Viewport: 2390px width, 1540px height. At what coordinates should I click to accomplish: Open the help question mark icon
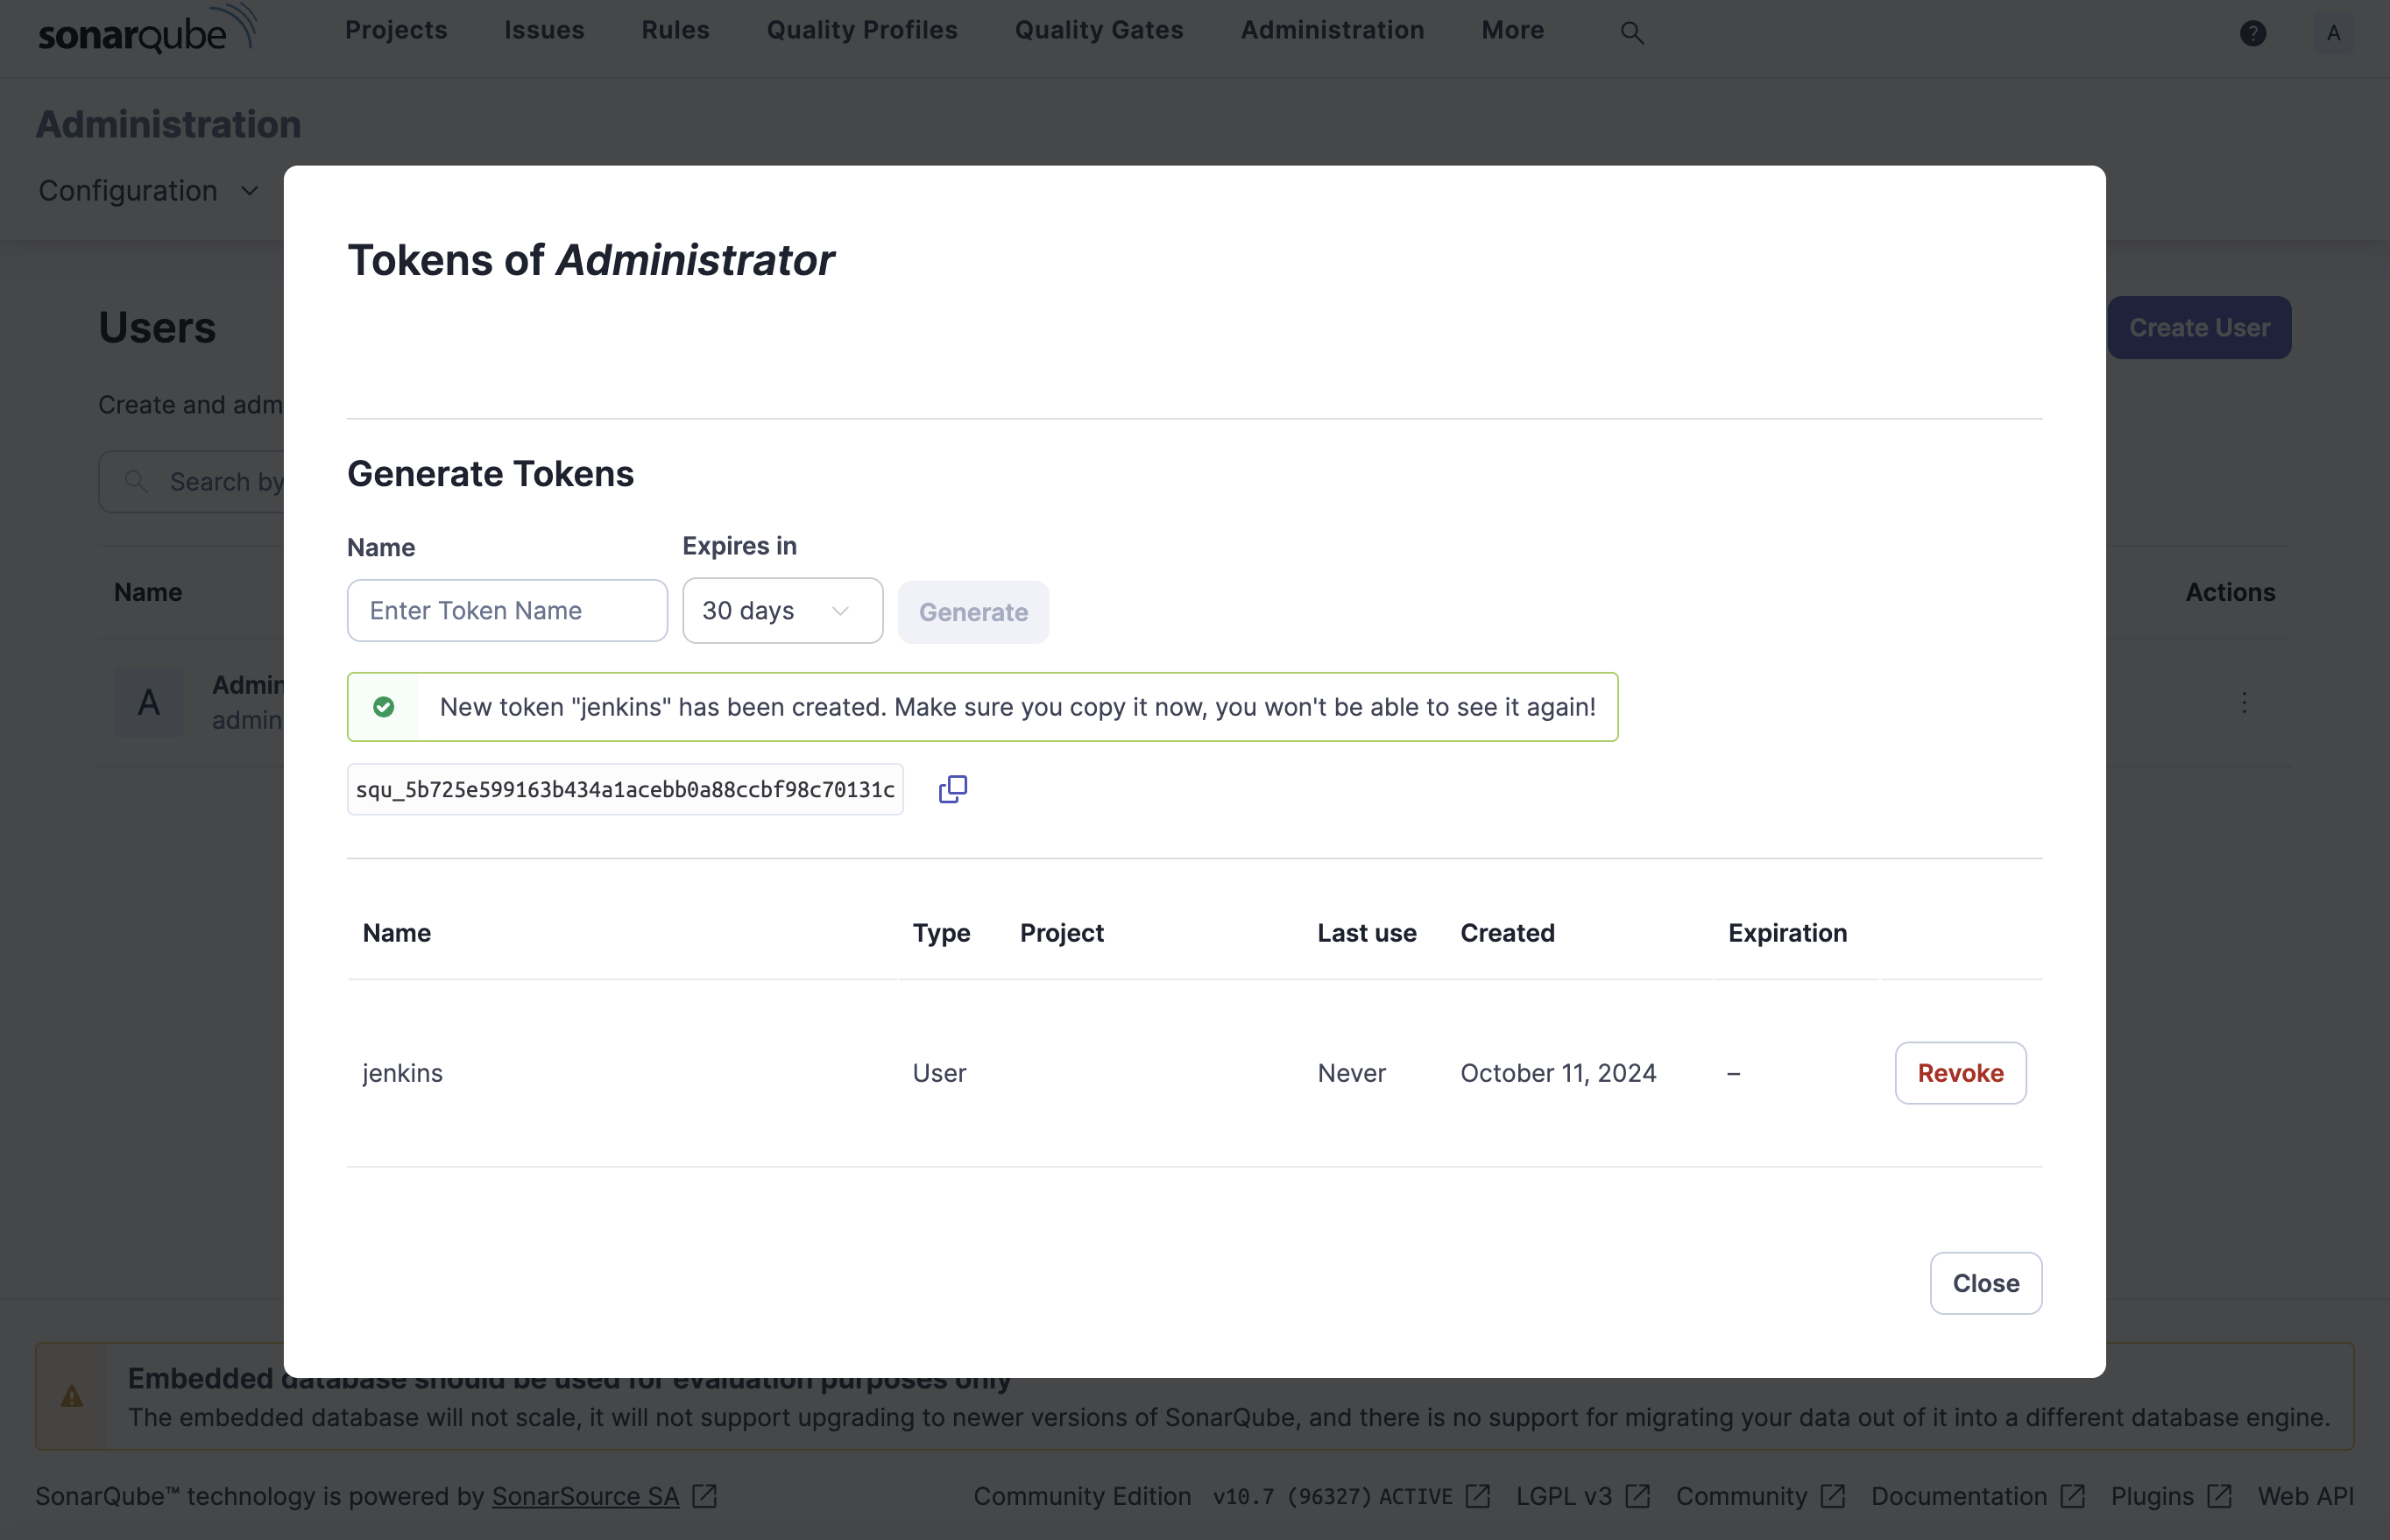[2252, 33]
